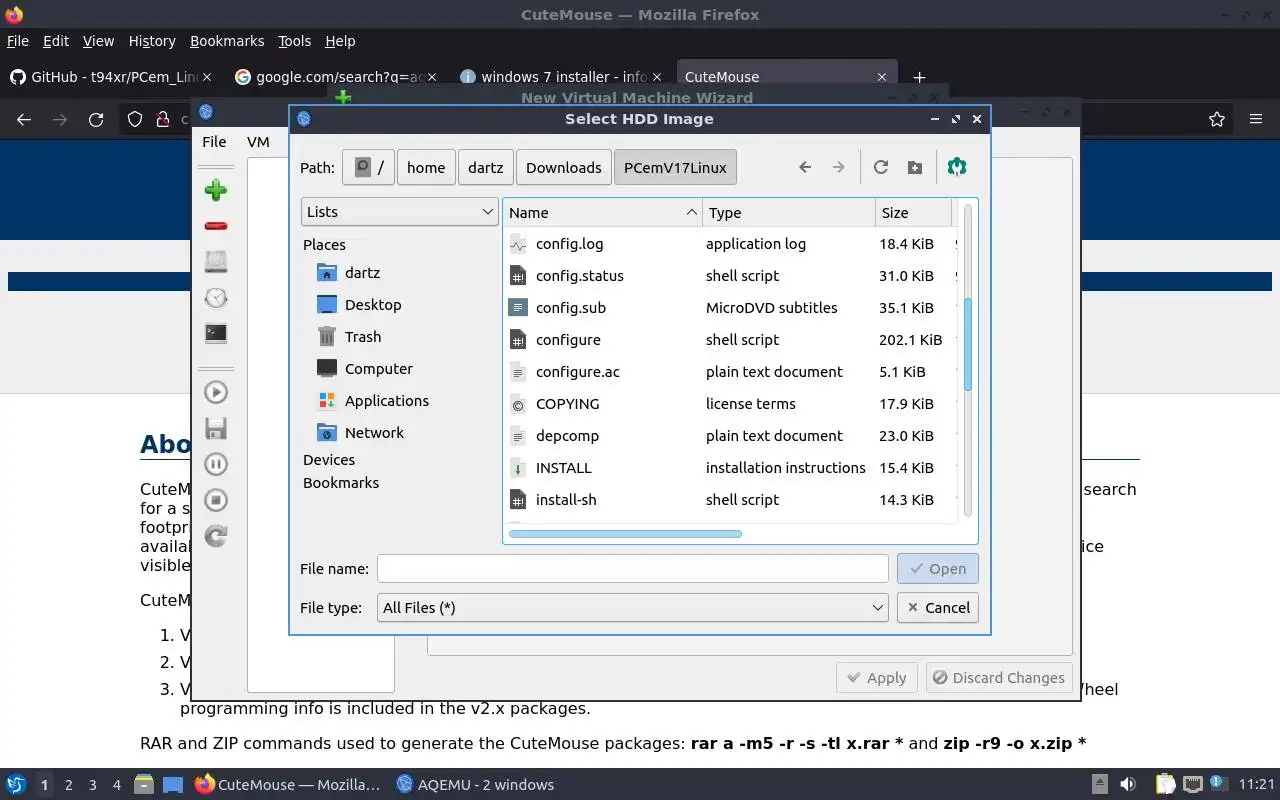Bookmark page with the star icon

(x=1217, y=119)
